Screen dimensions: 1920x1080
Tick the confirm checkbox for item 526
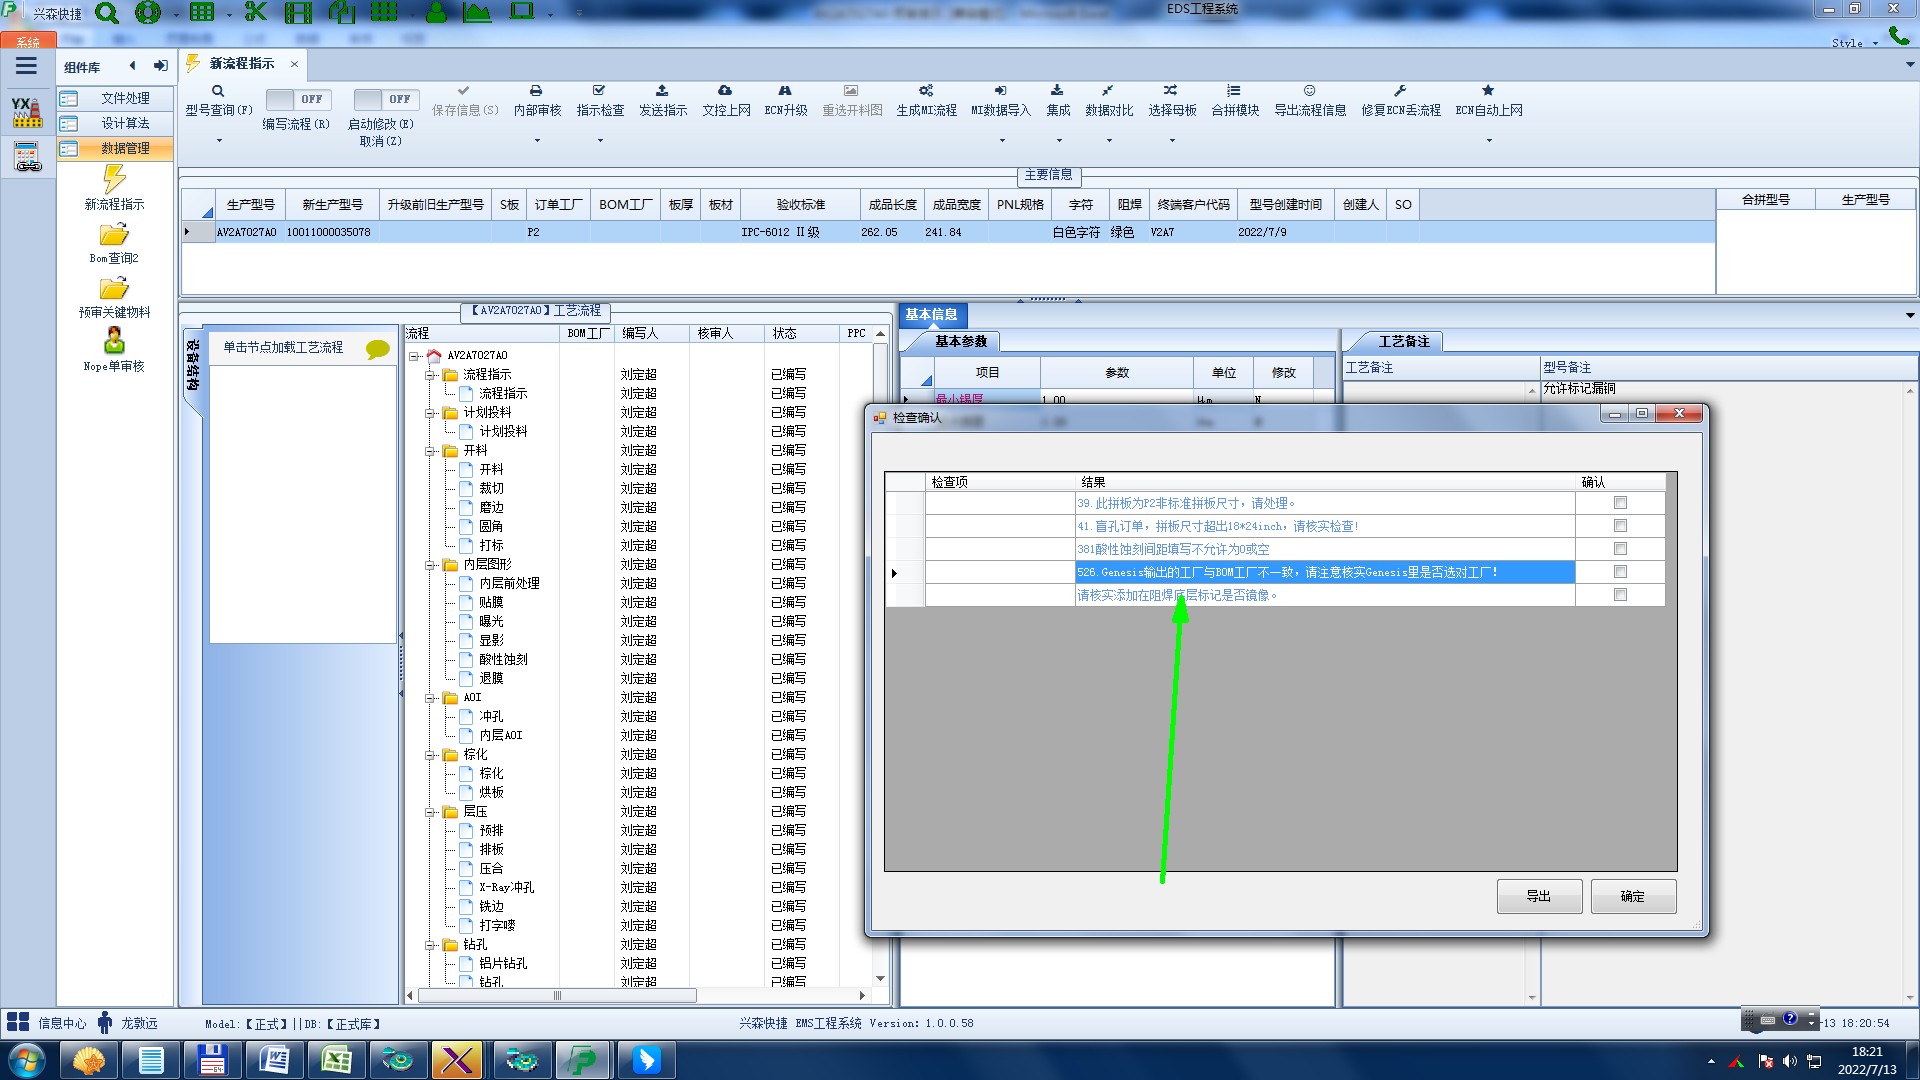pyautogui.click(x=1620, y=572)
